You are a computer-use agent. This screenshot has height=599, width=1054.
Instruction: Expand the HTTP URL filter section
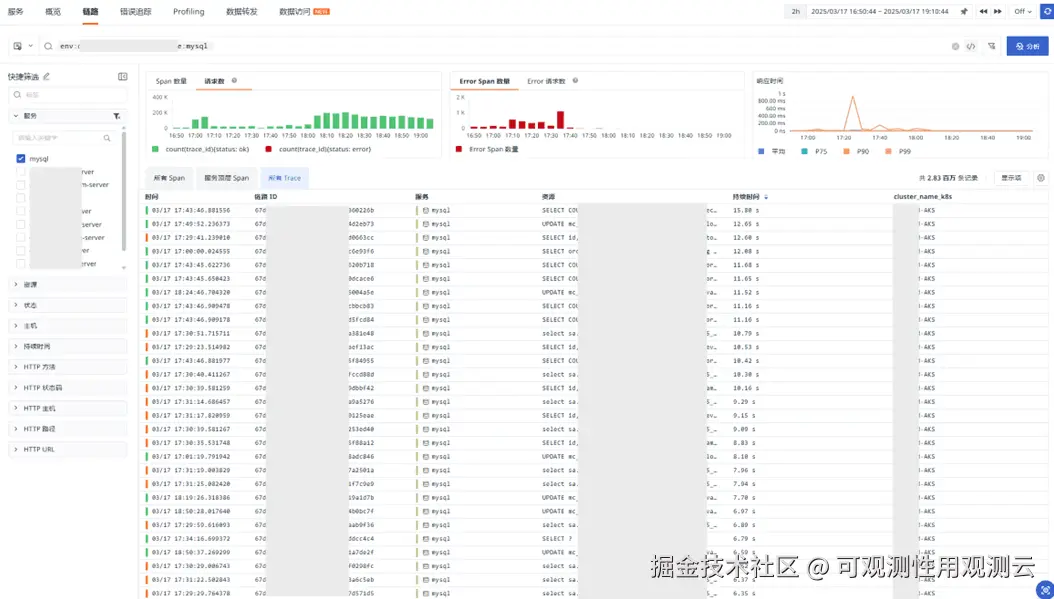tap(67, 449)
